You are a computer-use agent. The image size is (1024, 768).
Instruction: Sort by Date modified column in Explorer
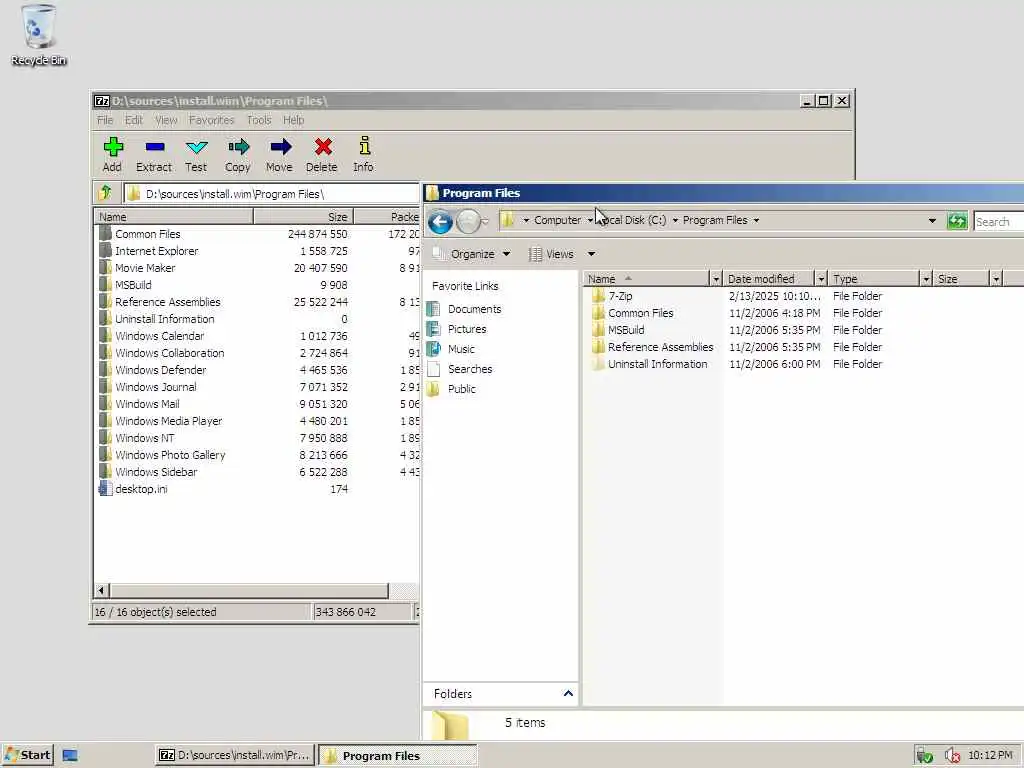coord(767,279)
